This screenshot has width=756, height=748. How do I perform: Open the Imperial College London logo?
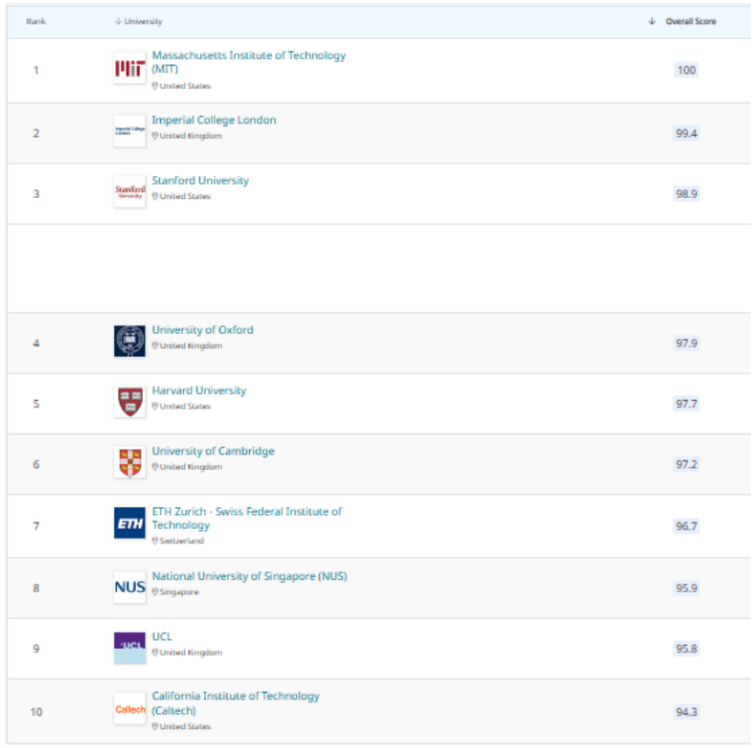pos(130,131)
